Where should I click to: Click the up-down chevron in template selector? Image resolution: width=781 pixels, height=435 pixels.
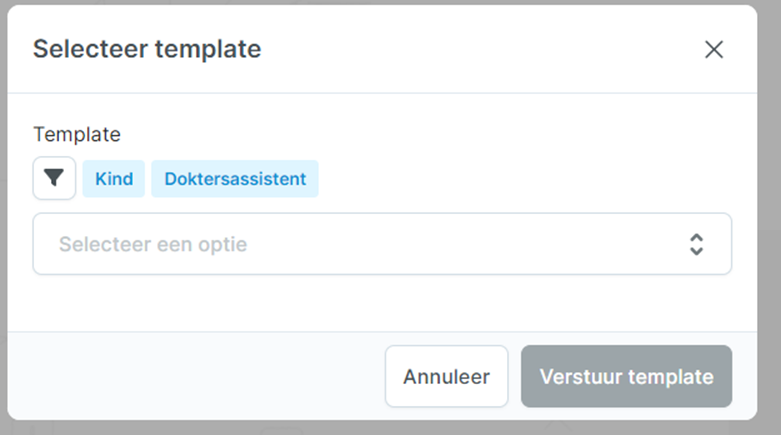click(696, 244)
